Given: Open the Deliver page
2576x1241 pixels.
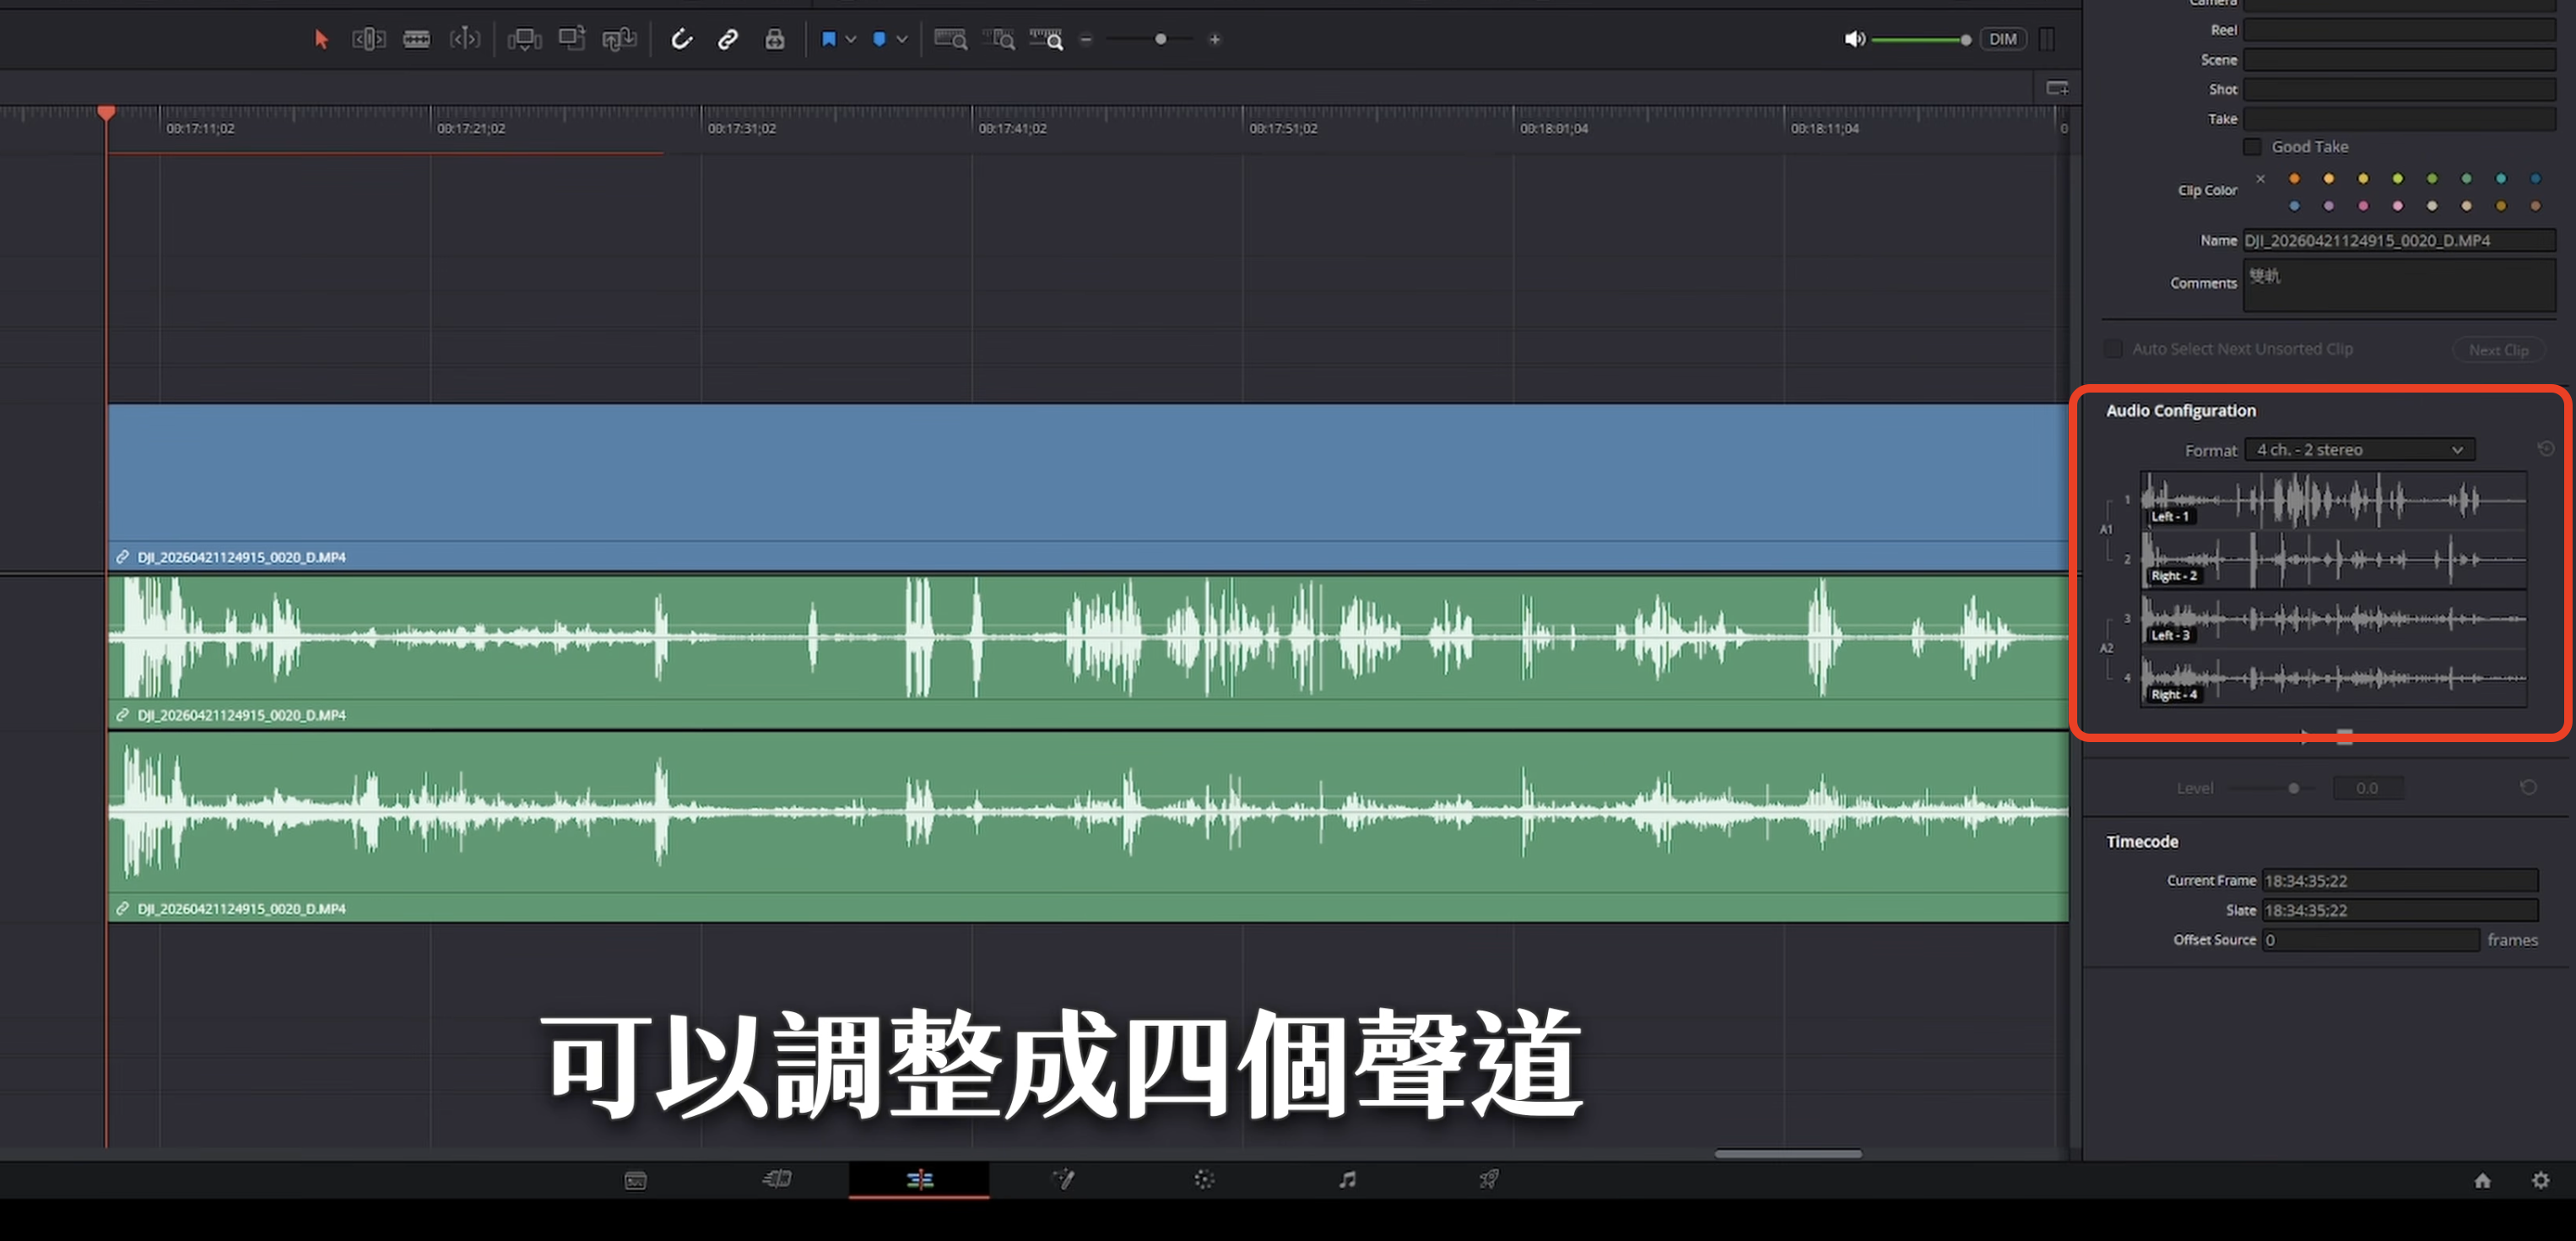Looking at the screenshot, I should click(1489, 1180).
